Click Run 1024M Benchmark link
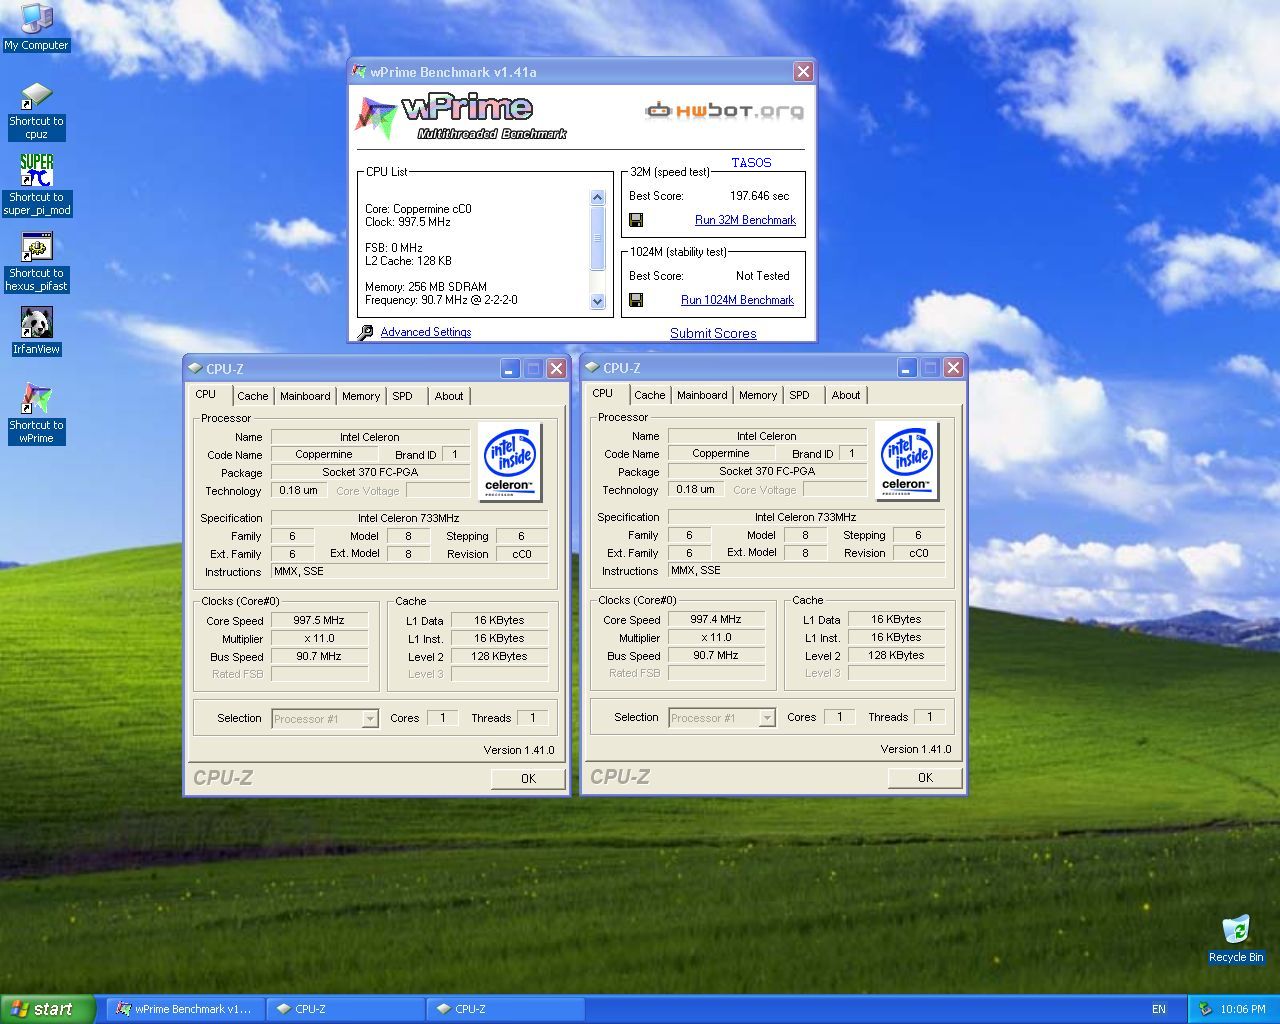The width and height of the screenshot is (1280, 1024). click(737, 300)
